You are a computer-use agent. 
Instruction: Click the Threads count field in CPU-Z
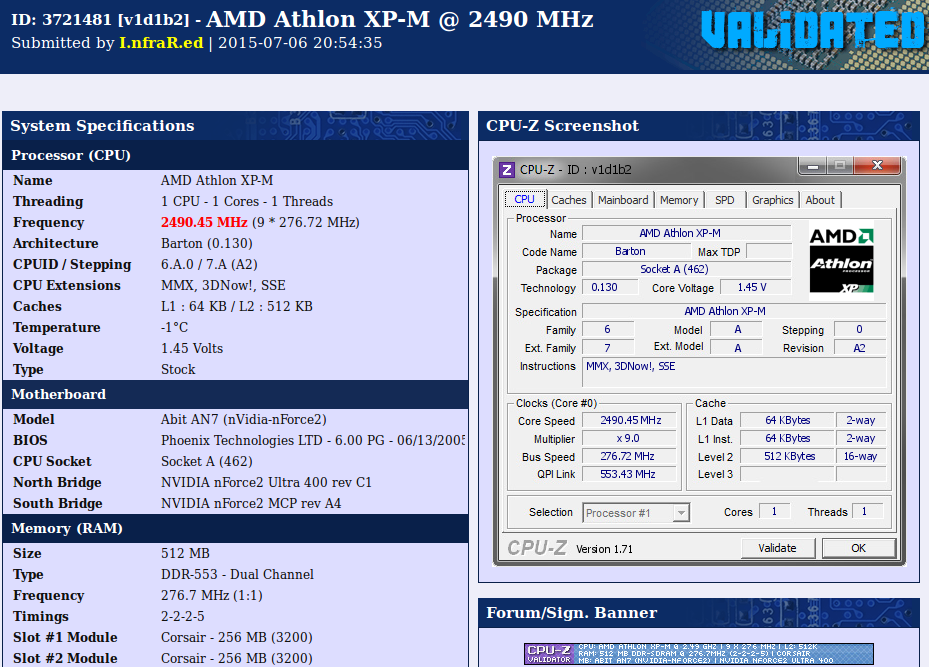point(867,511)
